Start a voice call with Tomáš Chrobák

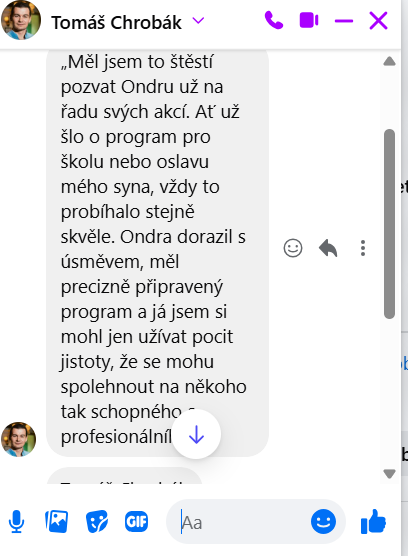tap(274, 20)
